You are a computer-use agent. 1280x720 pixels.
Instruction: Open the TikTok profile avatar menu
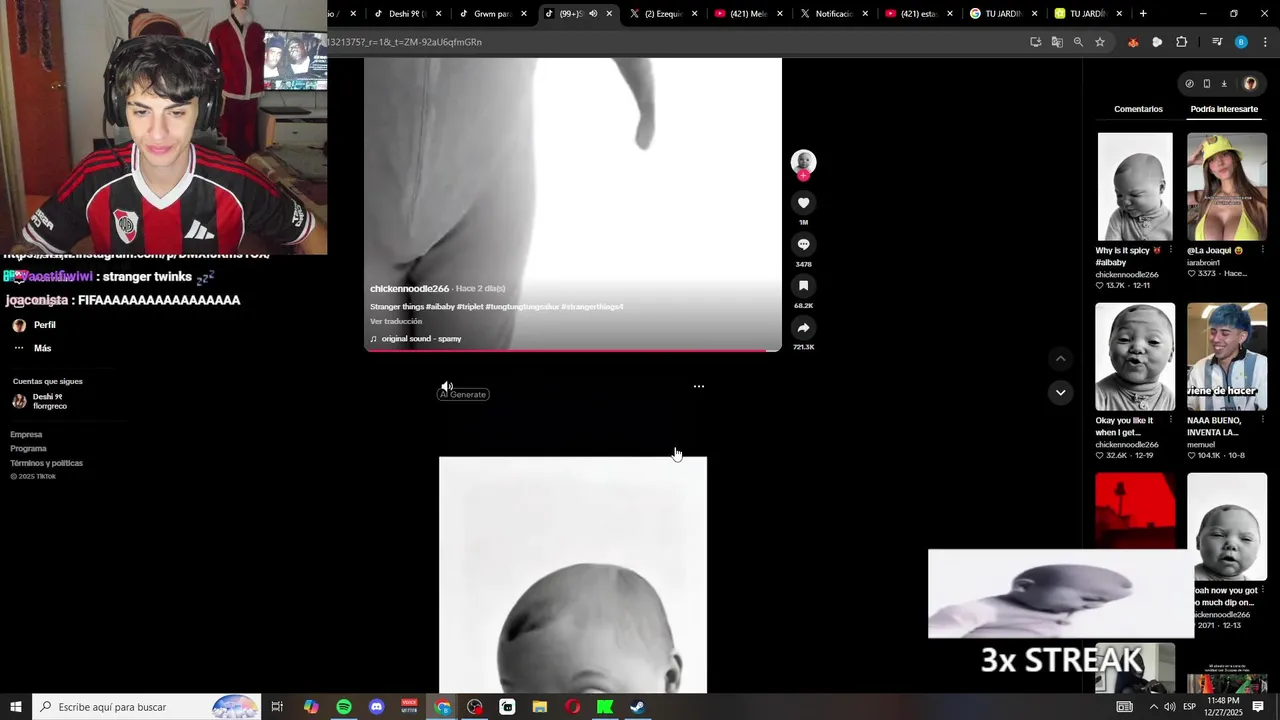click(x=1250, y=84)
